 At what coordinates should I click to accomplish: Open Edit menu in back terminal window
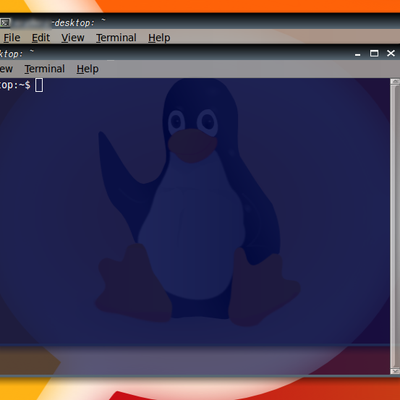(41, 38)
